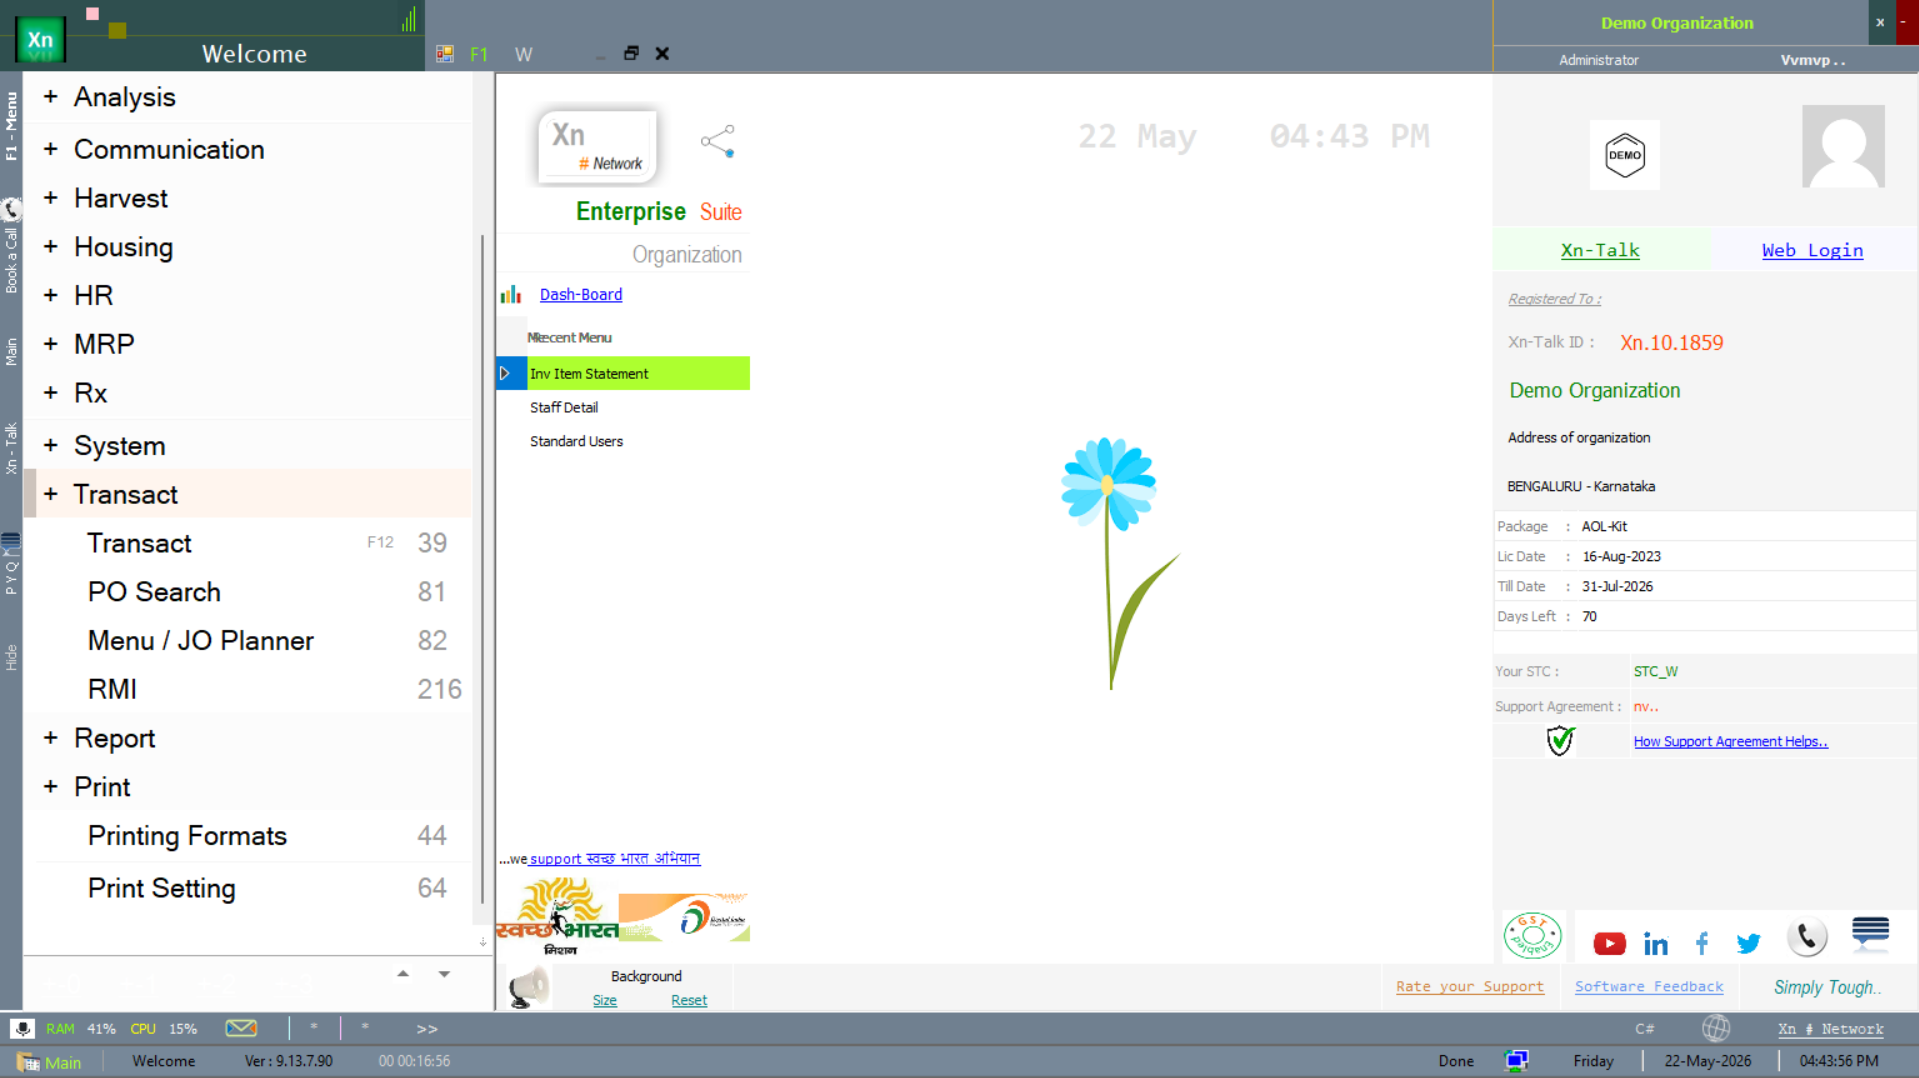Click the green Xn application logo
The image size is (1919, 1078).
point(41,41)
